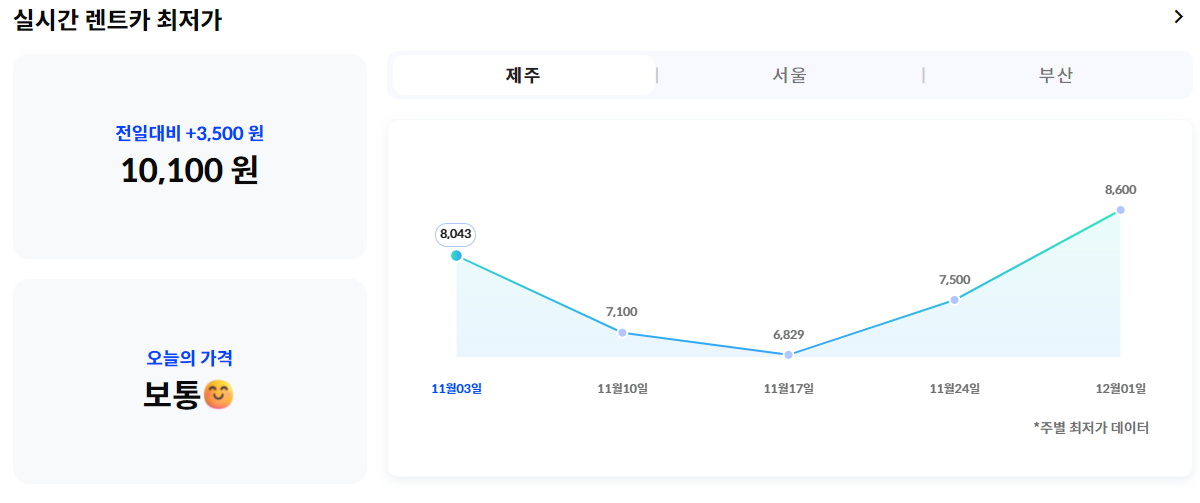Image resolution: width=1200 pixels, height=503 pixels.
Task: Select the 제주 tab
Action: [524, 75]
